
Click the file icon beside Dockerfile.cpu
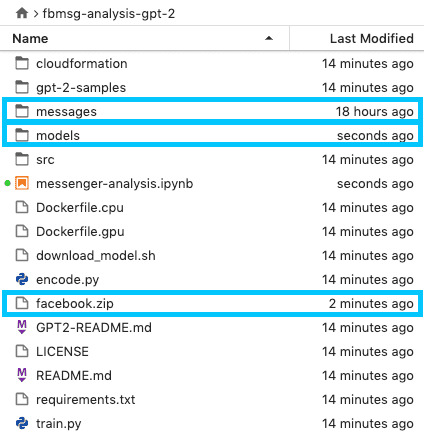pos(22,207)
